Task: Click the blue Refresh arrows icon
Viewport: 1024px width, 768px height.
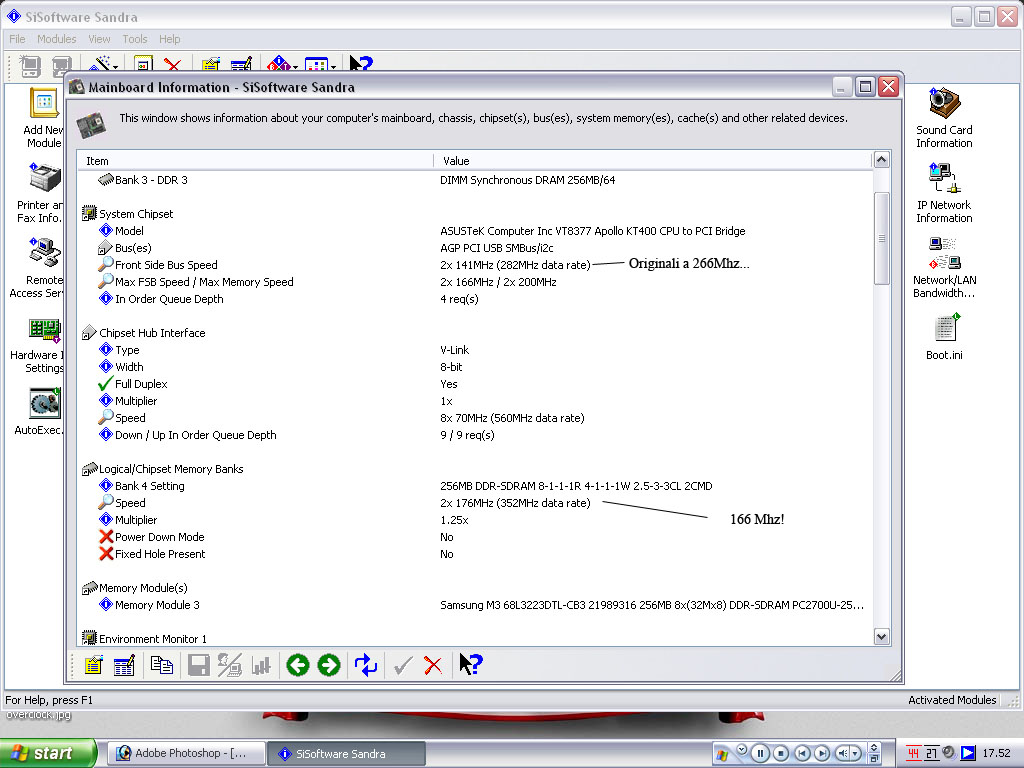Action: coord(366,665)
